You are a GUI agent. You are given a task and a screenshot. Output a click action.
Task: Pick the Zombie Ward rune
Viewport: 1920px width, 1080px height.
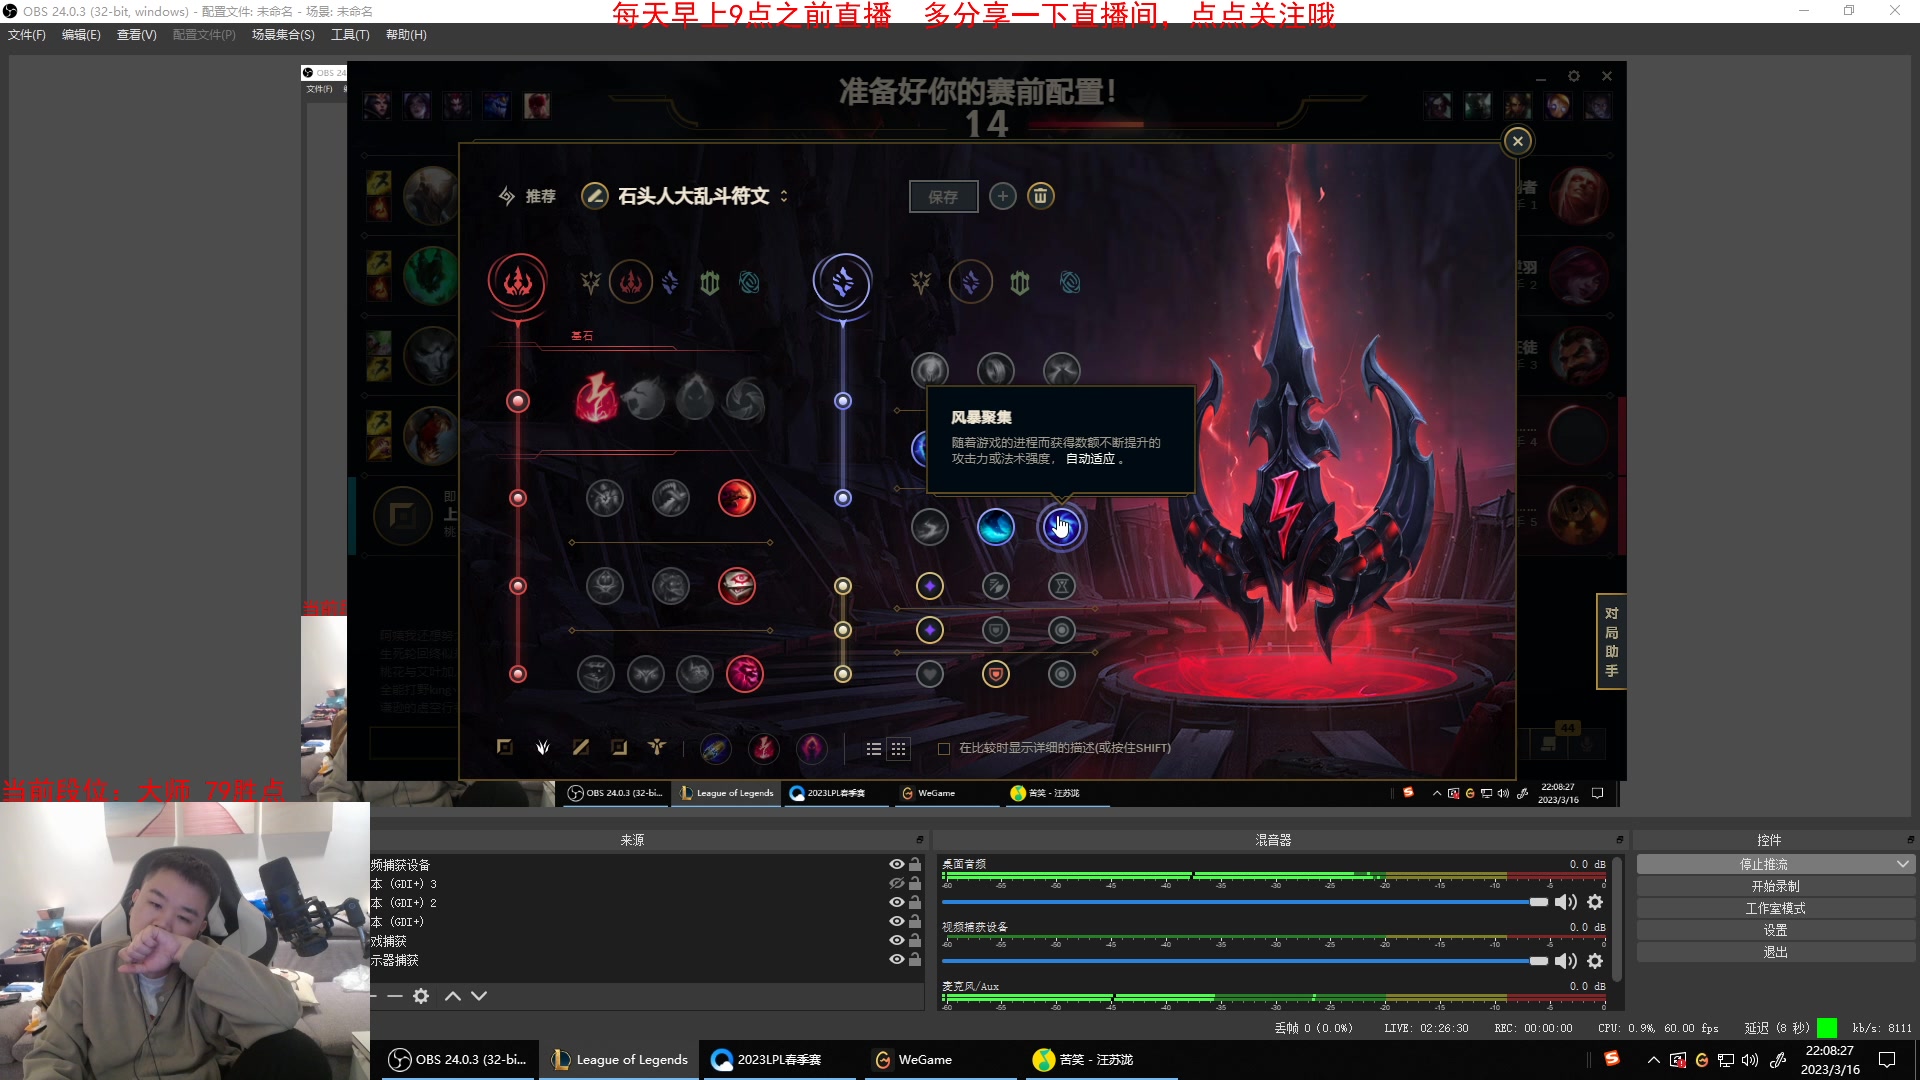(605, 586)
